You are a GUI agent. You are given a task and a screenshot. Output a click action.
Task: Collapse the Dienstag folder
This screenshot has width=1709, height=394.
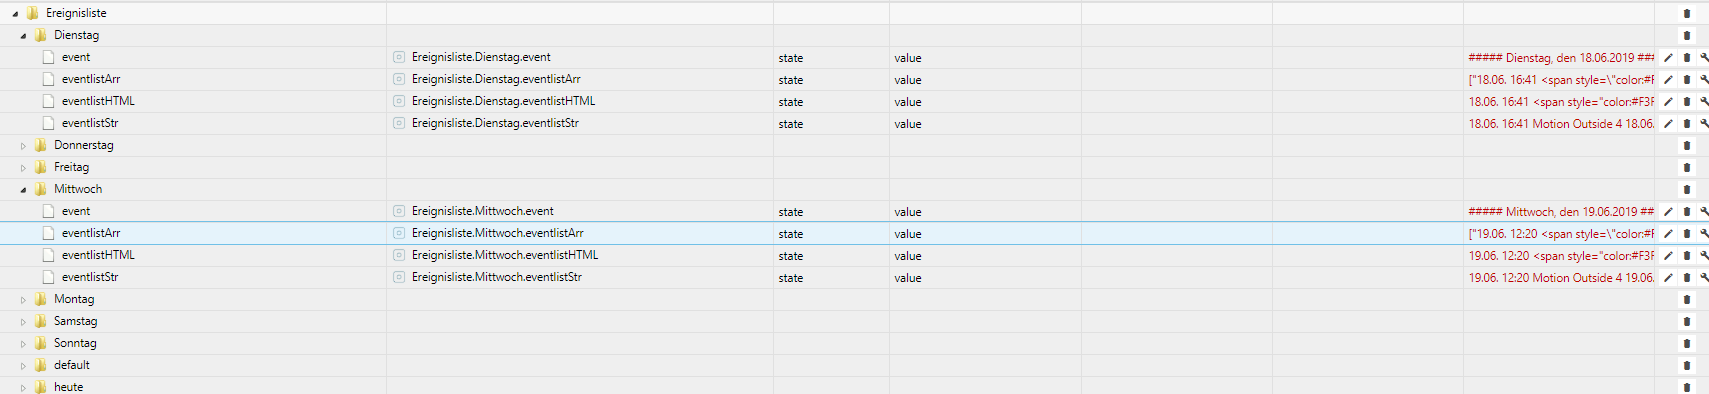tap(23, 36)
